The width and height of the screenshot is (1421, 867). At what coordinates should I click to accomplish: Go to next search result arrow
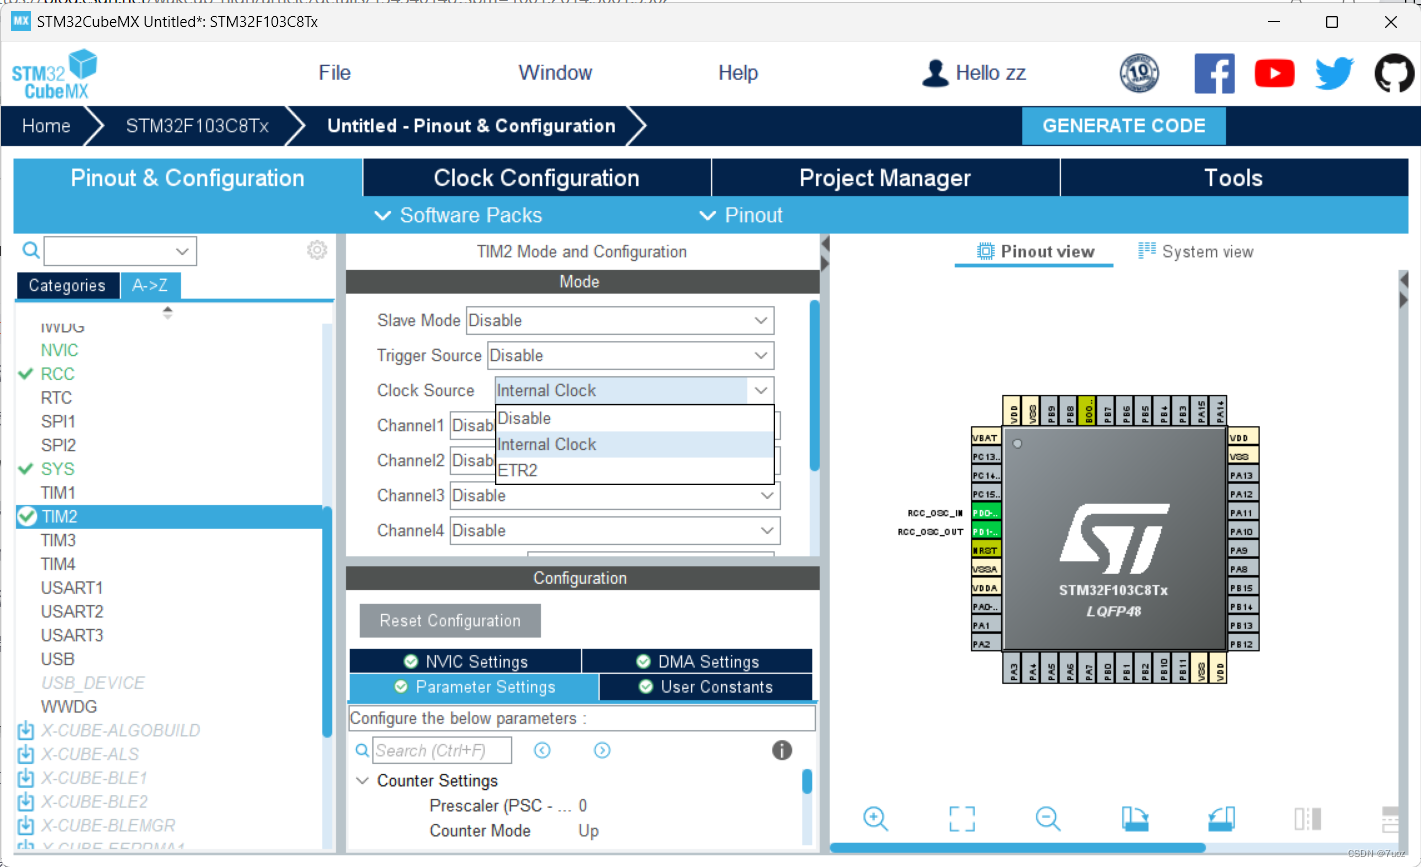click(602, 750)
